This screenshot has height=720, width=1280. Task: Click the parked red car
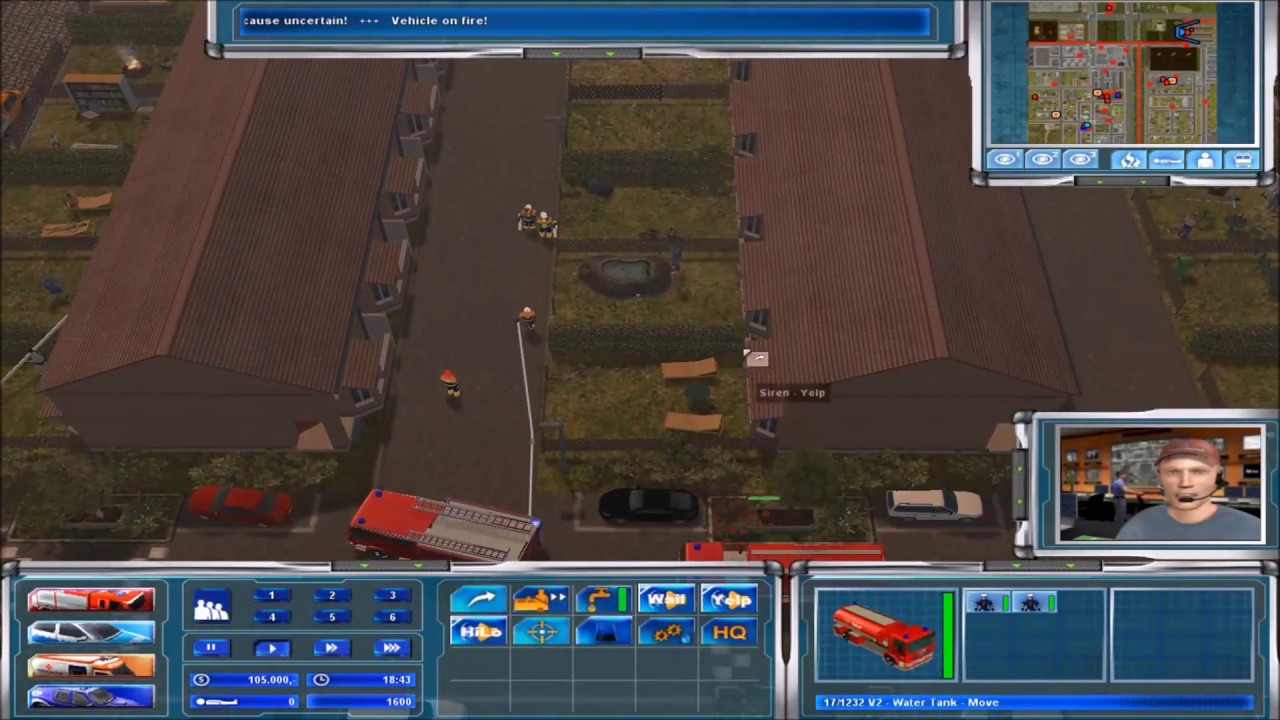click(240, 505)
